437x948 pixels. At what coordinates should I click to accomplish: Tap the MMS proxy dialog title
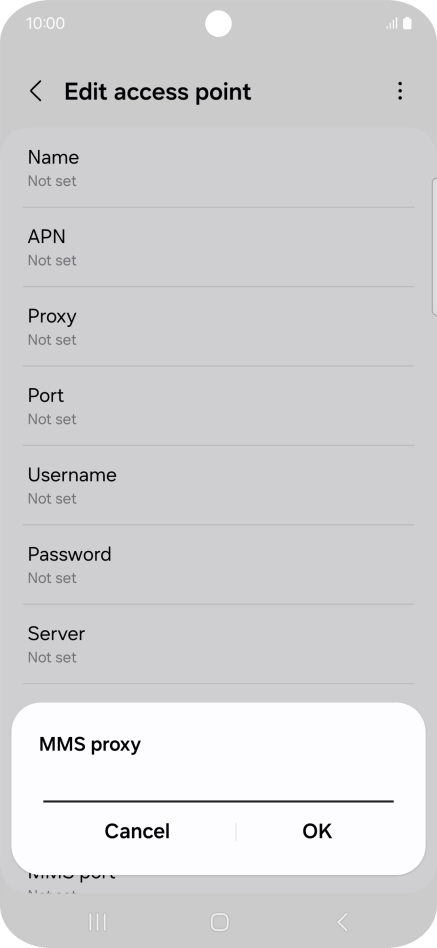click(90, 744)
